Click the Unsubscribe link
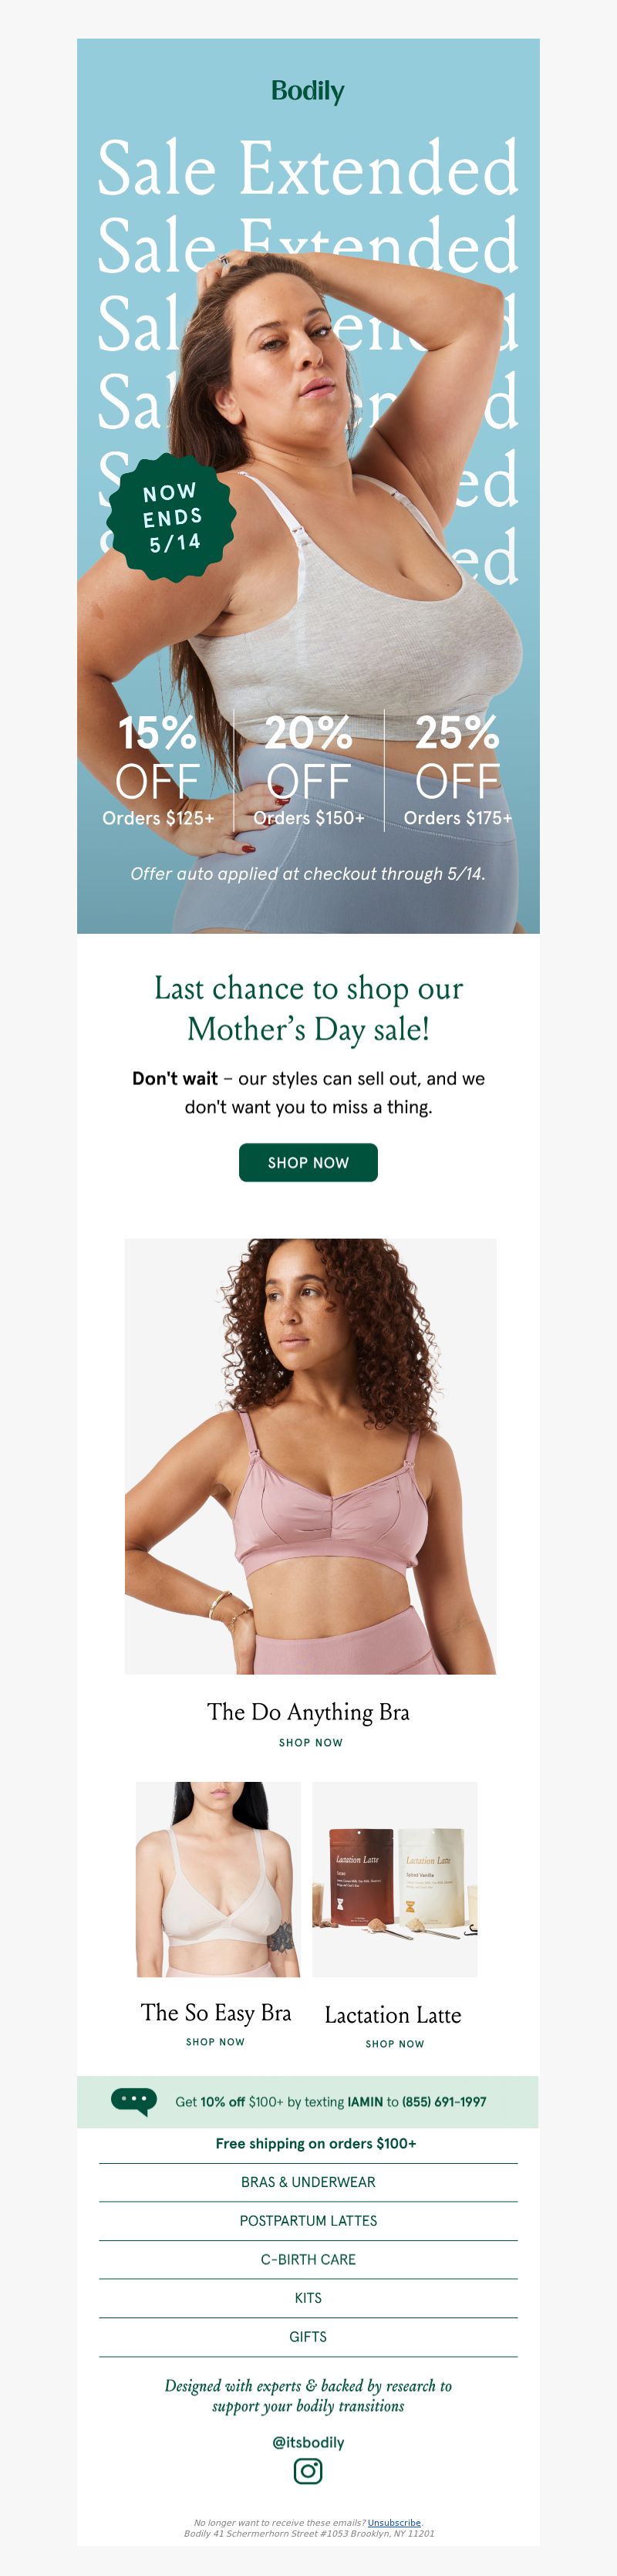This screenshot has width=617, height=2576. (394, 2523)
